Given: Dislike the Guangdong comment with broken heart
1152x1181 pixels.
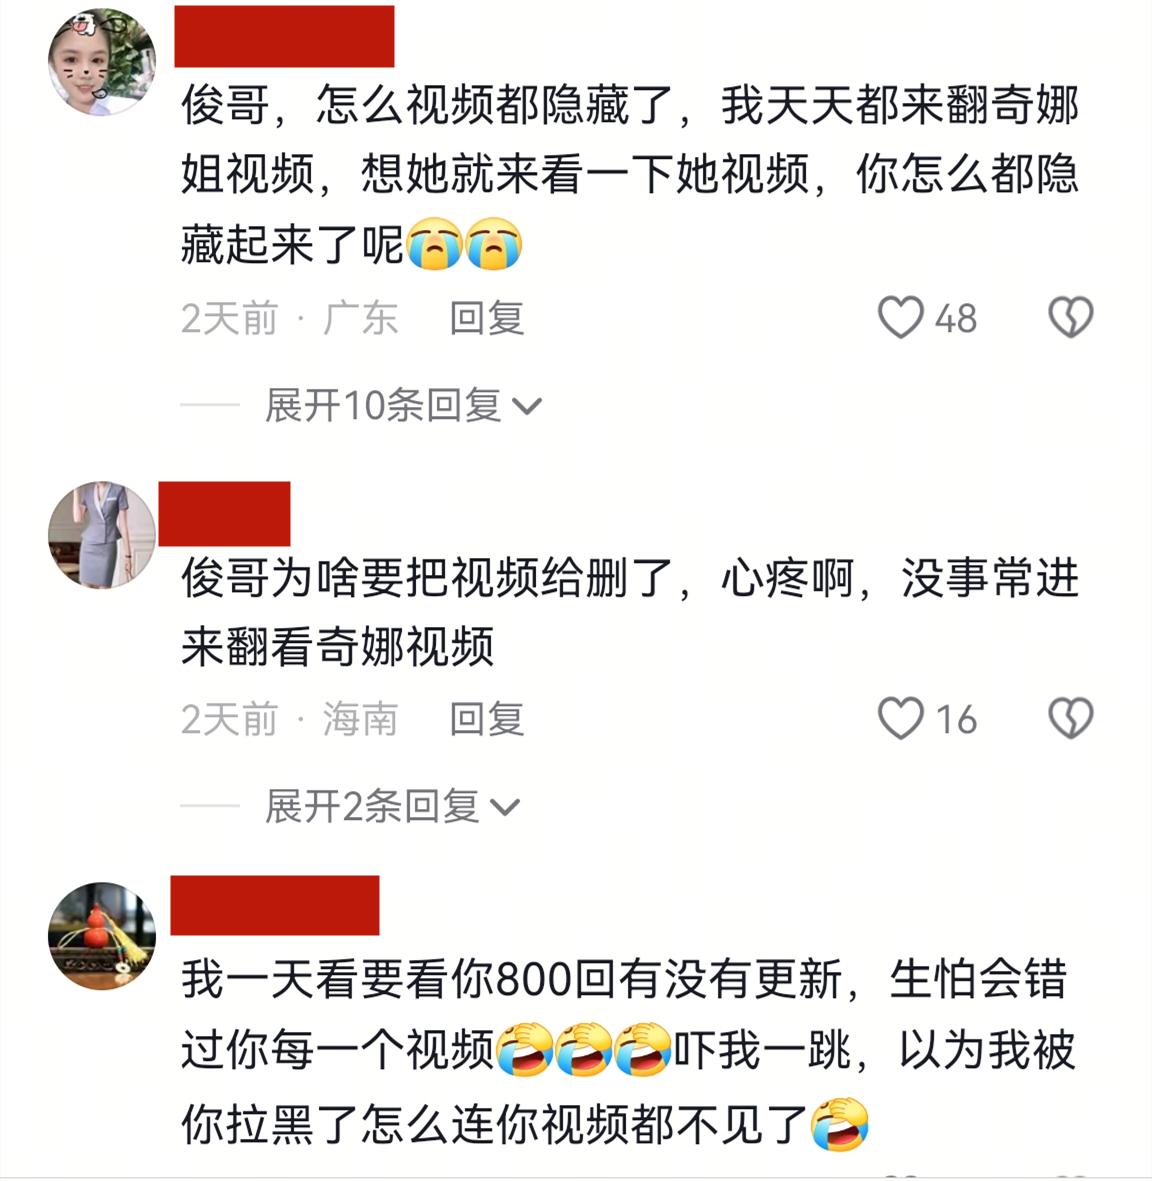Looking at the screenshot, I should (1071, 317).
